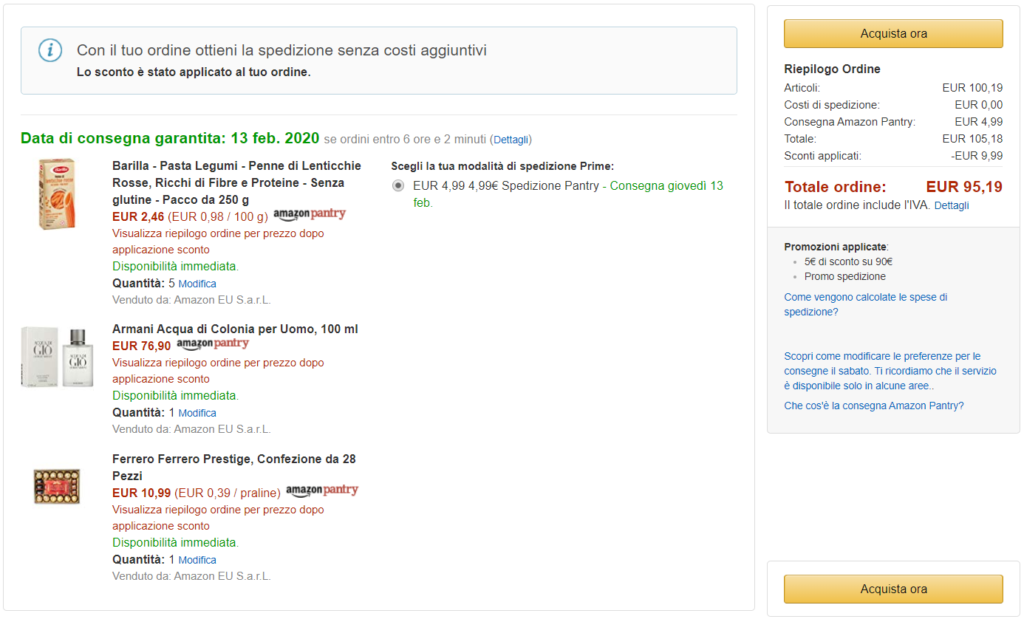This screenshot has height=619, width=1024.
Task: Click Modifica to change Ferrero Prestige quantity
Action: [x=196, y=559]
